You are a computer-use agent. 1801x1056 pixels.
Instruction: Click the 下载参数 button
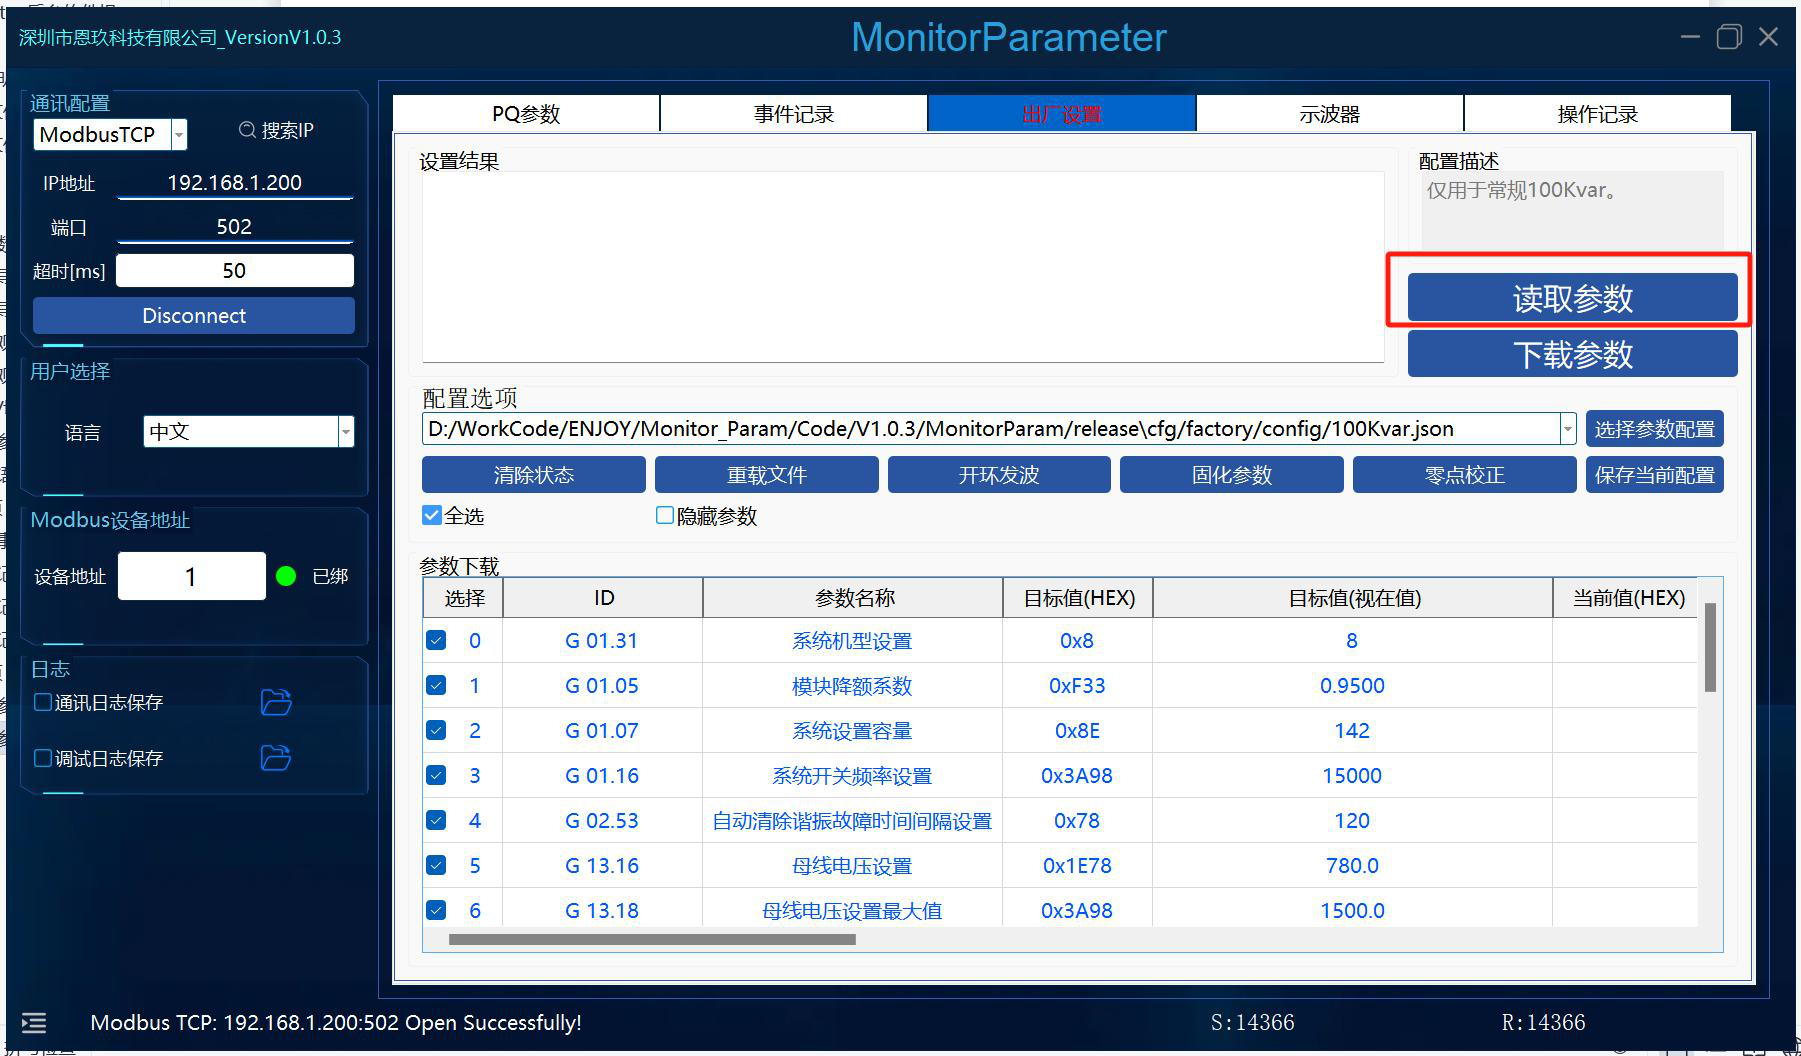point(1572,354)
